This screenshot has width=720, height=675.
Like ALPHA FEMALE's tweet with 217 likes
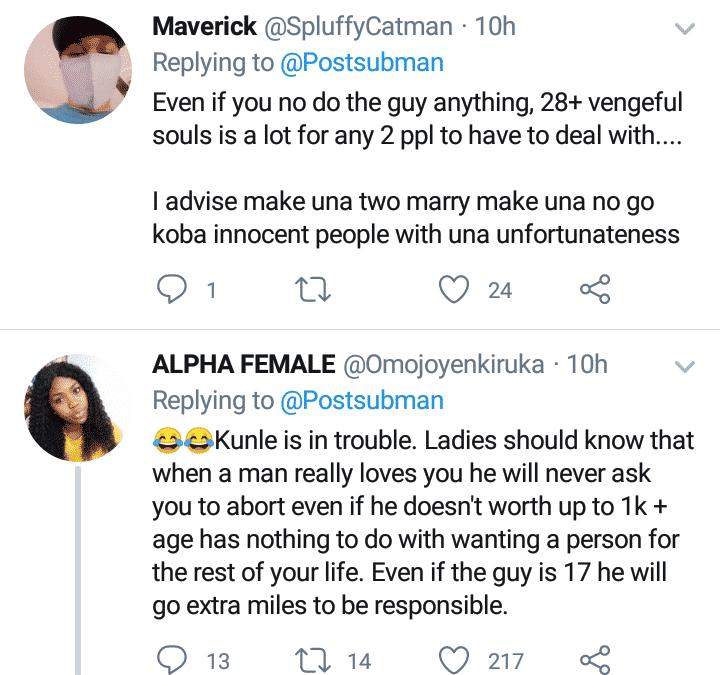point(456,660)
